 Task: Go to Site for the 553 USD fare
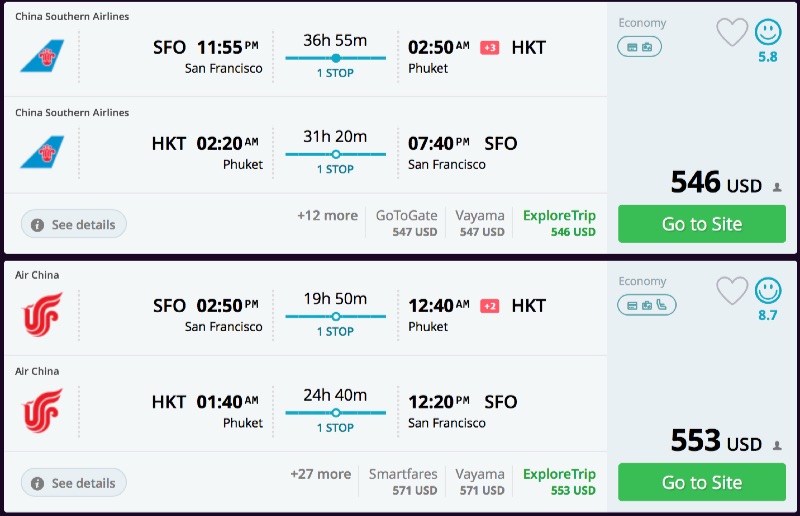coord(702,482)
